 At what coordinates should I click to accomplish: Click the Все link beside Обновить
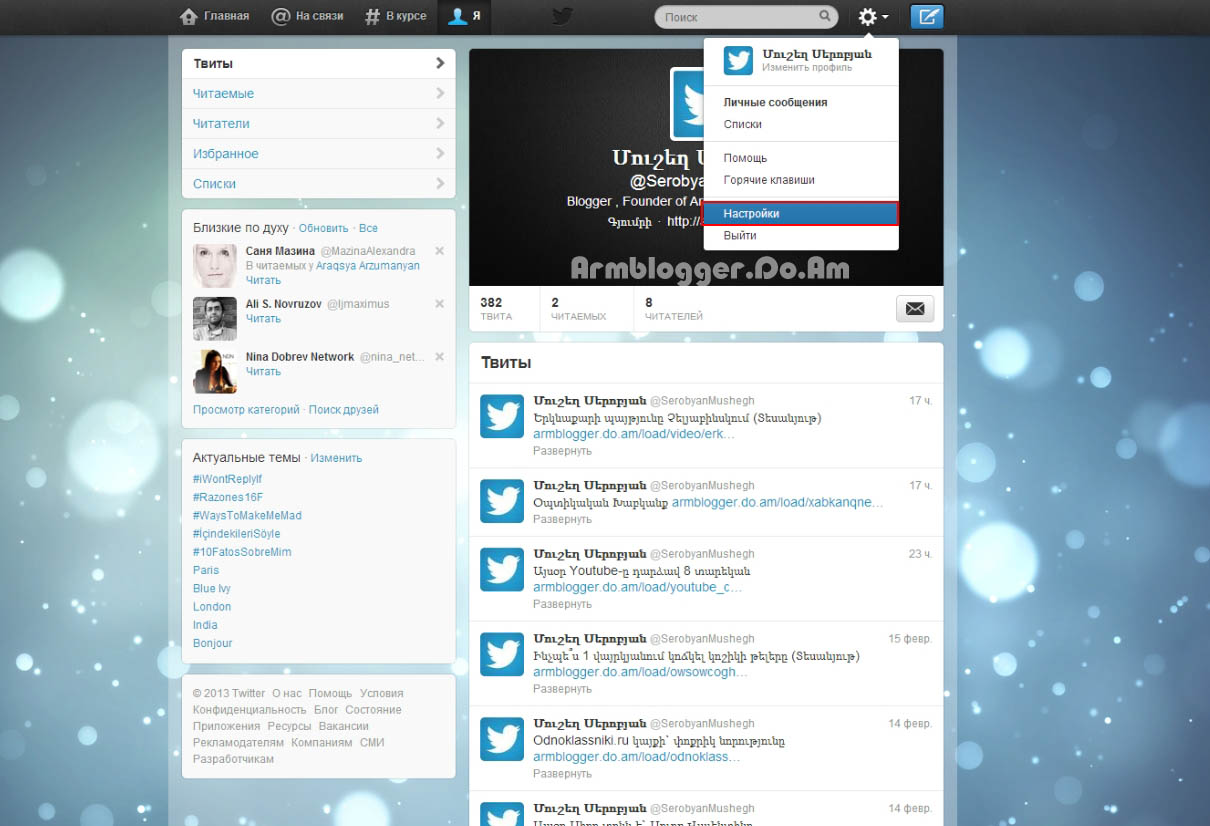click(x=368, y=228)
